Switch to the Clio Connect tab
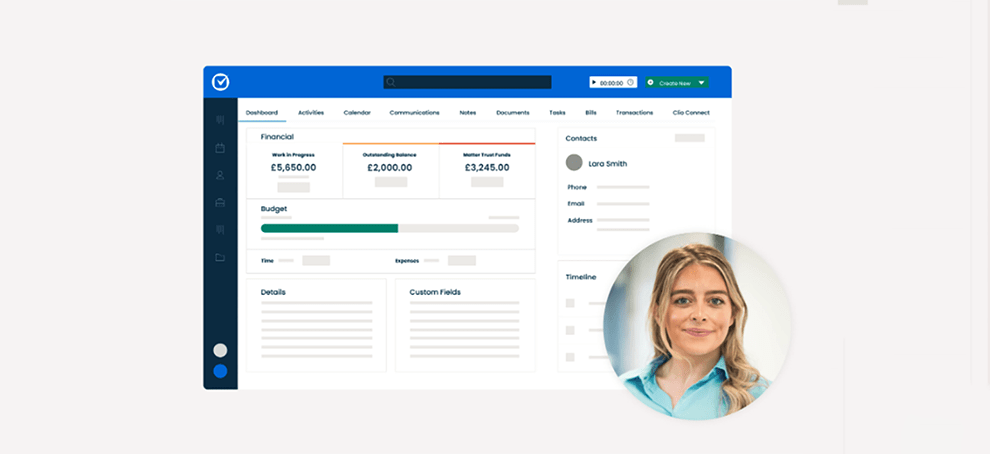The width and height of the screenshot is (990, 454). pyautogui.click(x=691, y=112)
